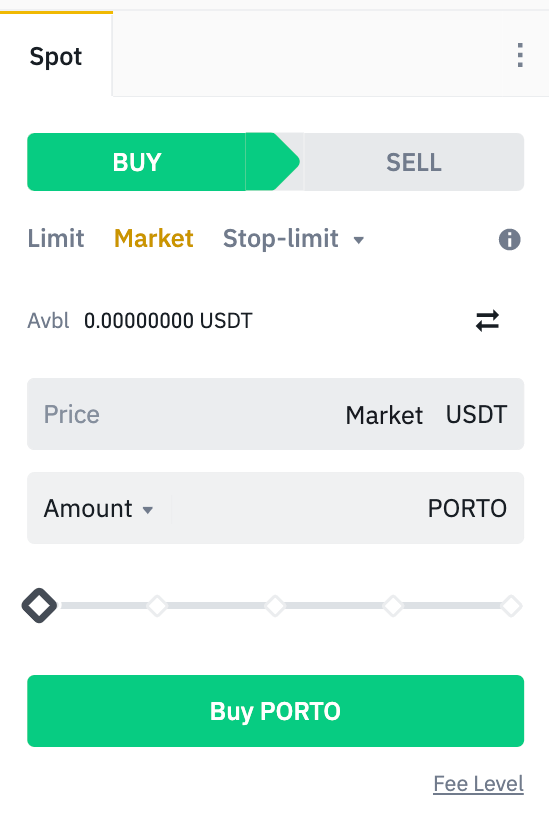The height and width of the screenshot is (824, 549).
Task: Select the Limit order type
Action: 56,239
